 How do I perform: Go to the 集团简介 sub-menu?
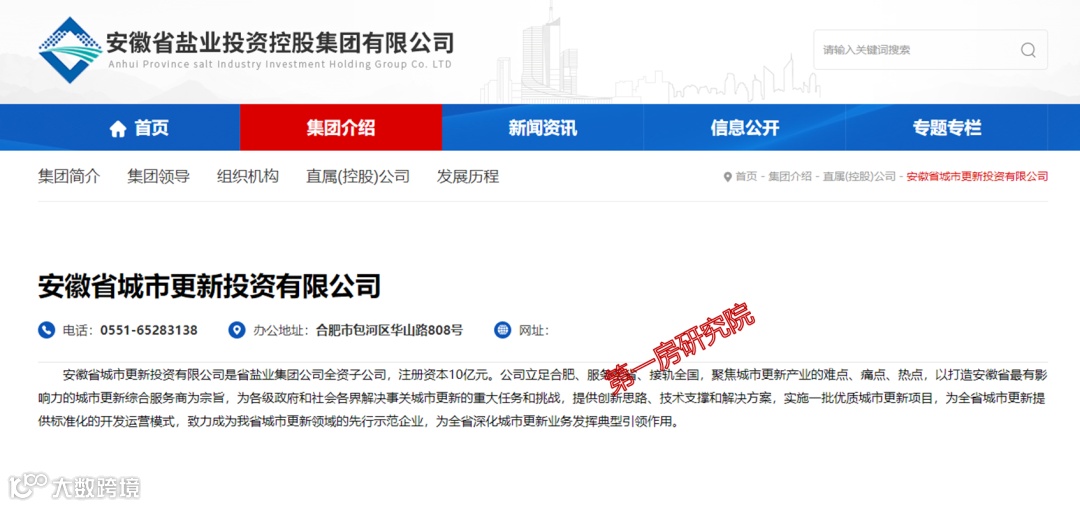(x=69, y=176)
